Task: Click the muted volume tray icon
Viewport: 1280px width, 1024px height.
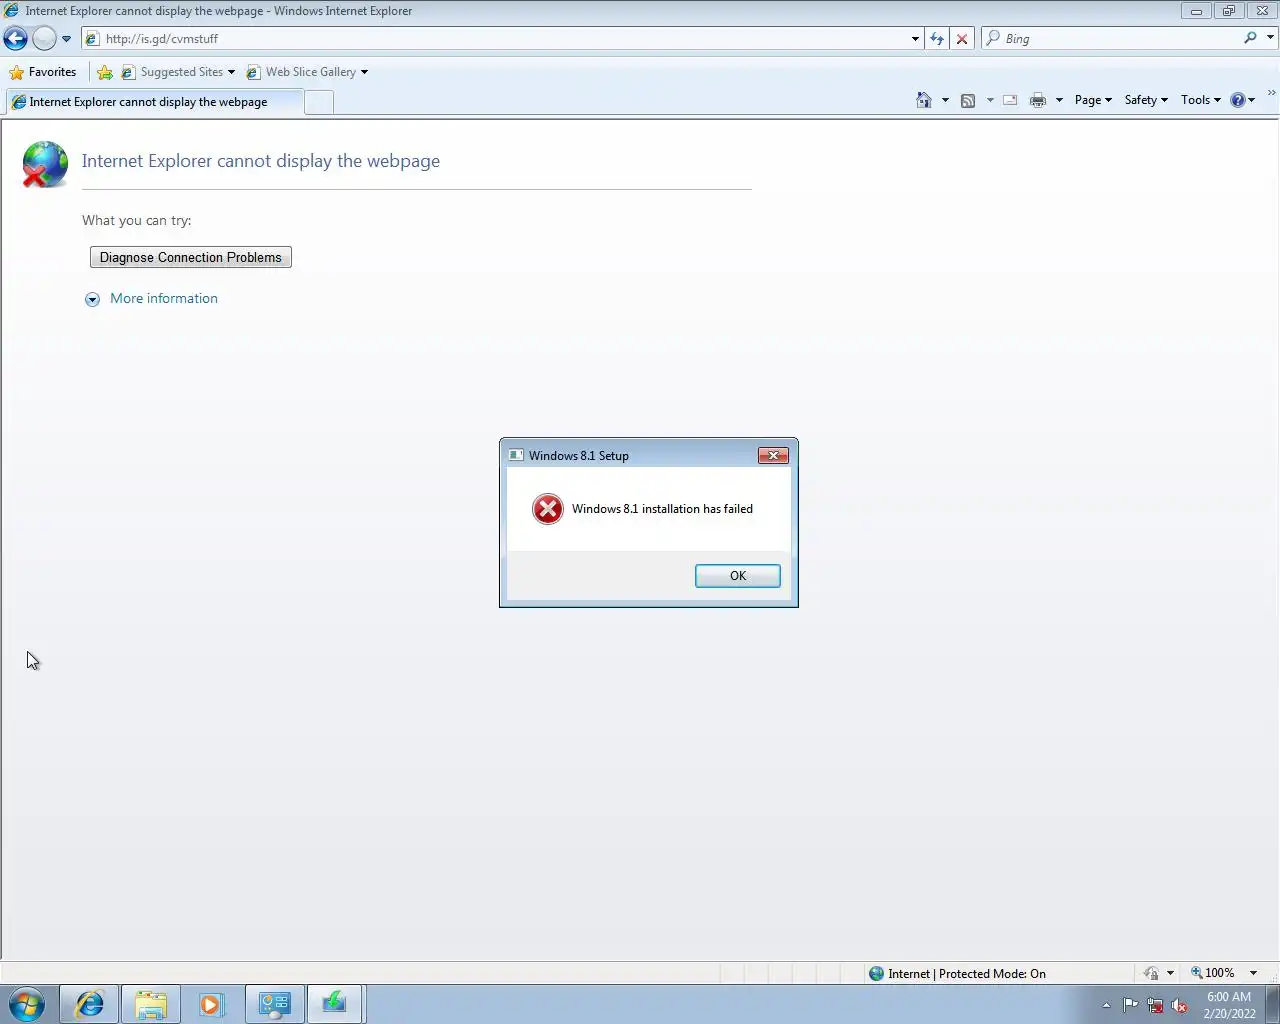Action: 1180,1006
